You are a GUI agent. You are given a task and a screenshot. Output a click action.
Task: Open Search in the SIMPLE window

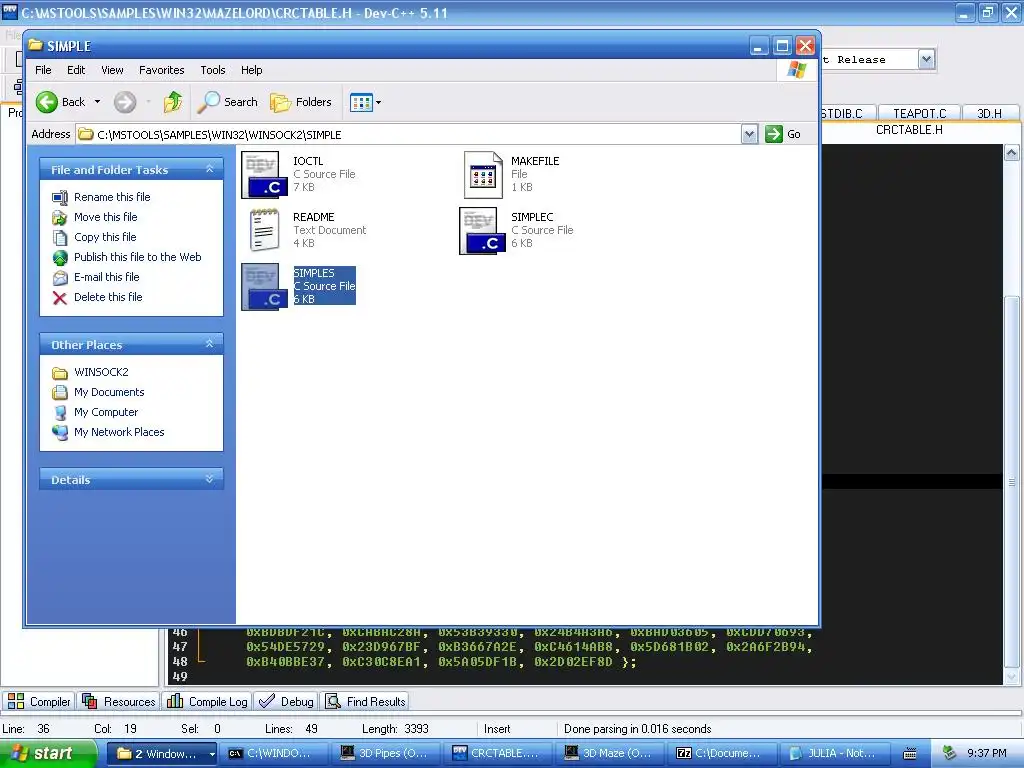228,102
